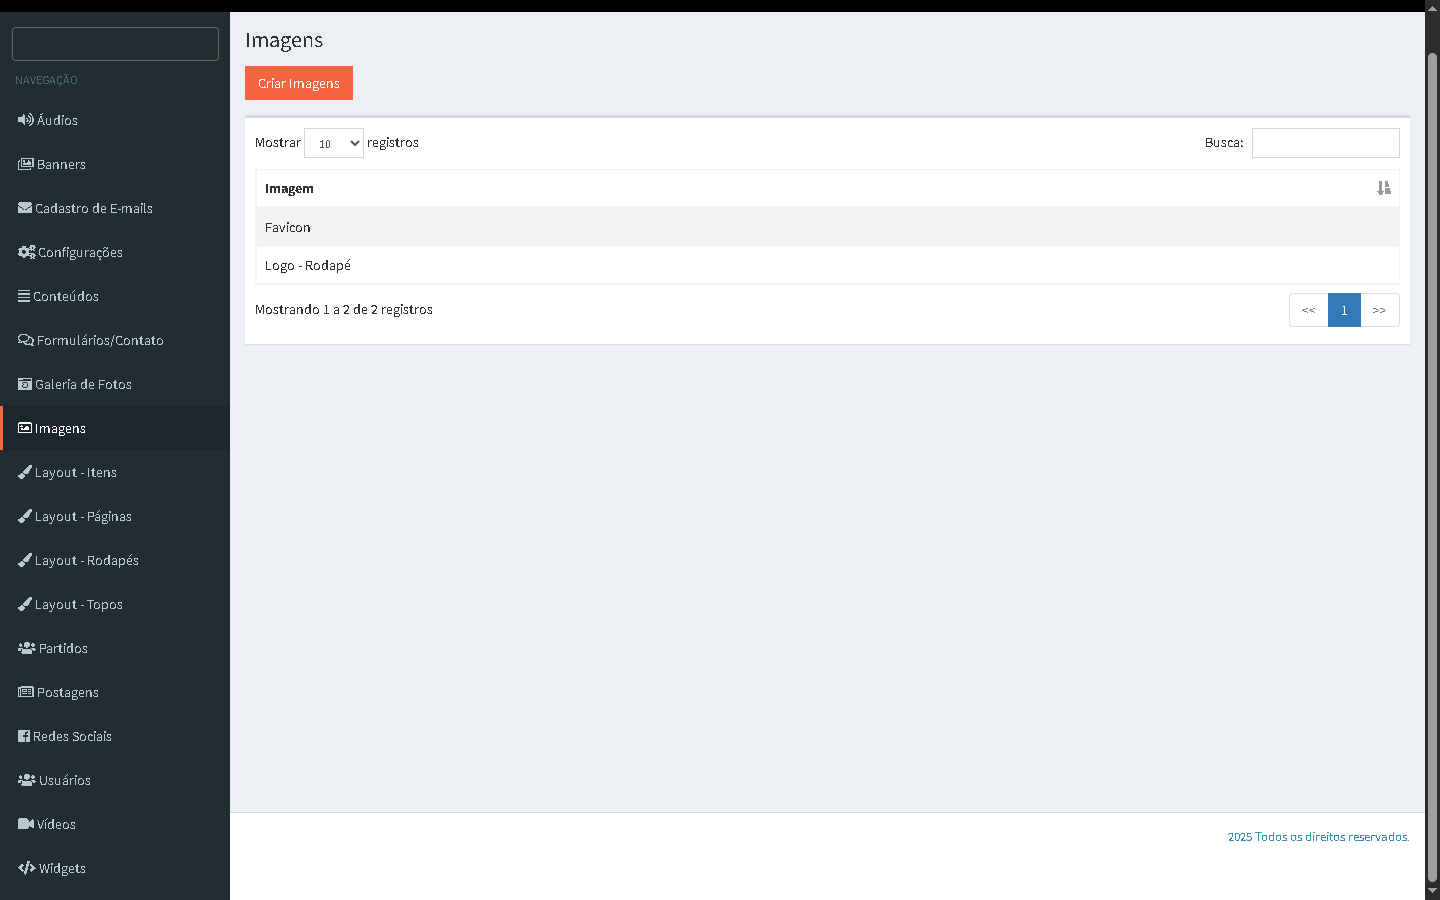Click the 2025 Todos os direitos reservados link
The height and width of the screenshot is (900, 1440).
click(x=1318, y=837)
